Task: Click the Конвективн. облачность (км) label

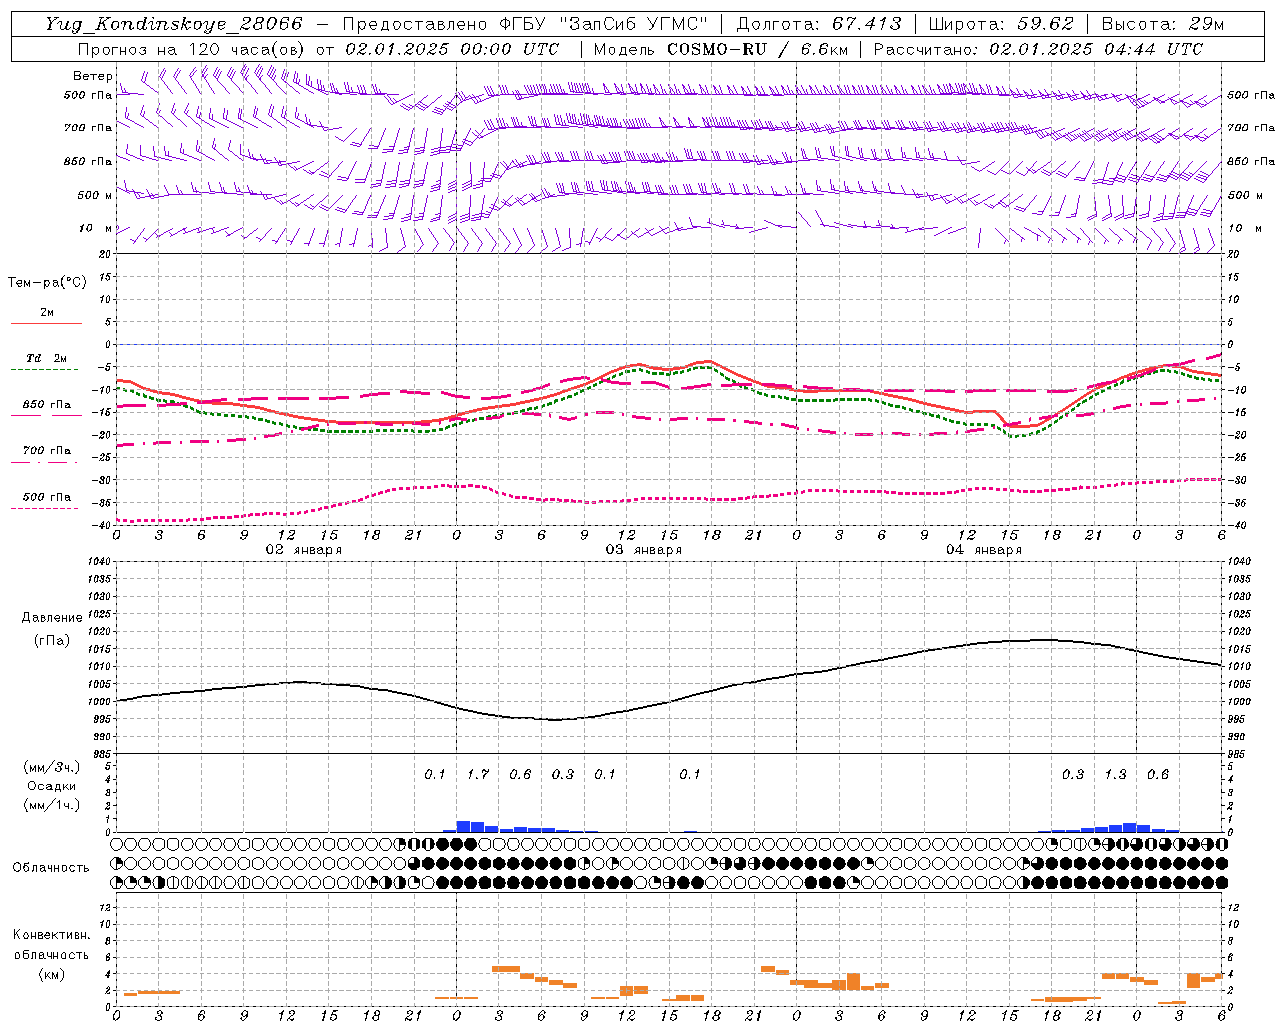Action: (x=51, y=954)
